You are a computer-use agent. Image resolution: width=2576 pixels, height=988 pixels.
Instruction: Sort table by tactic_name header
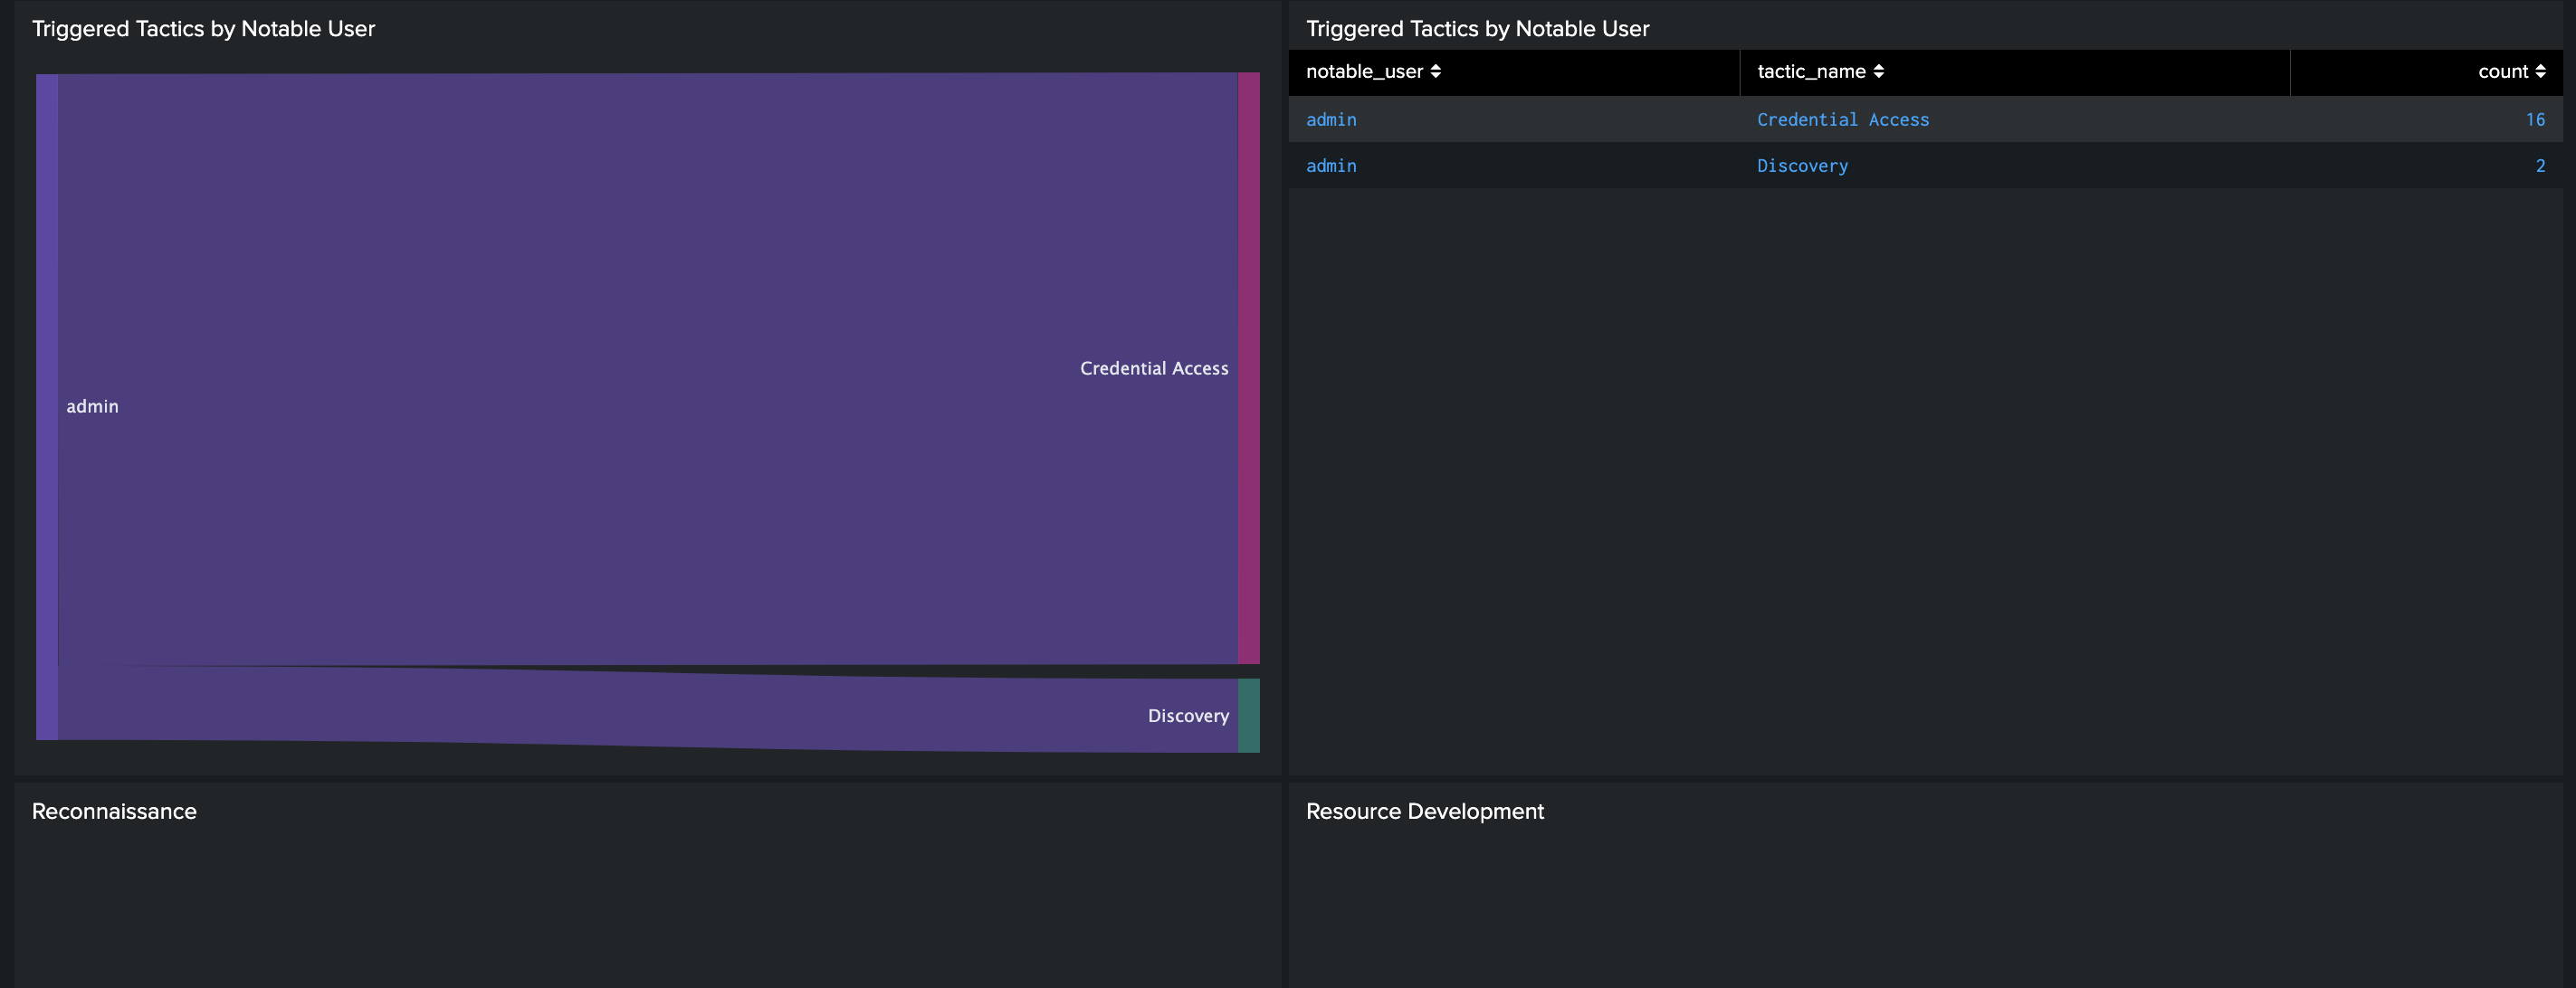(1811, 71)
